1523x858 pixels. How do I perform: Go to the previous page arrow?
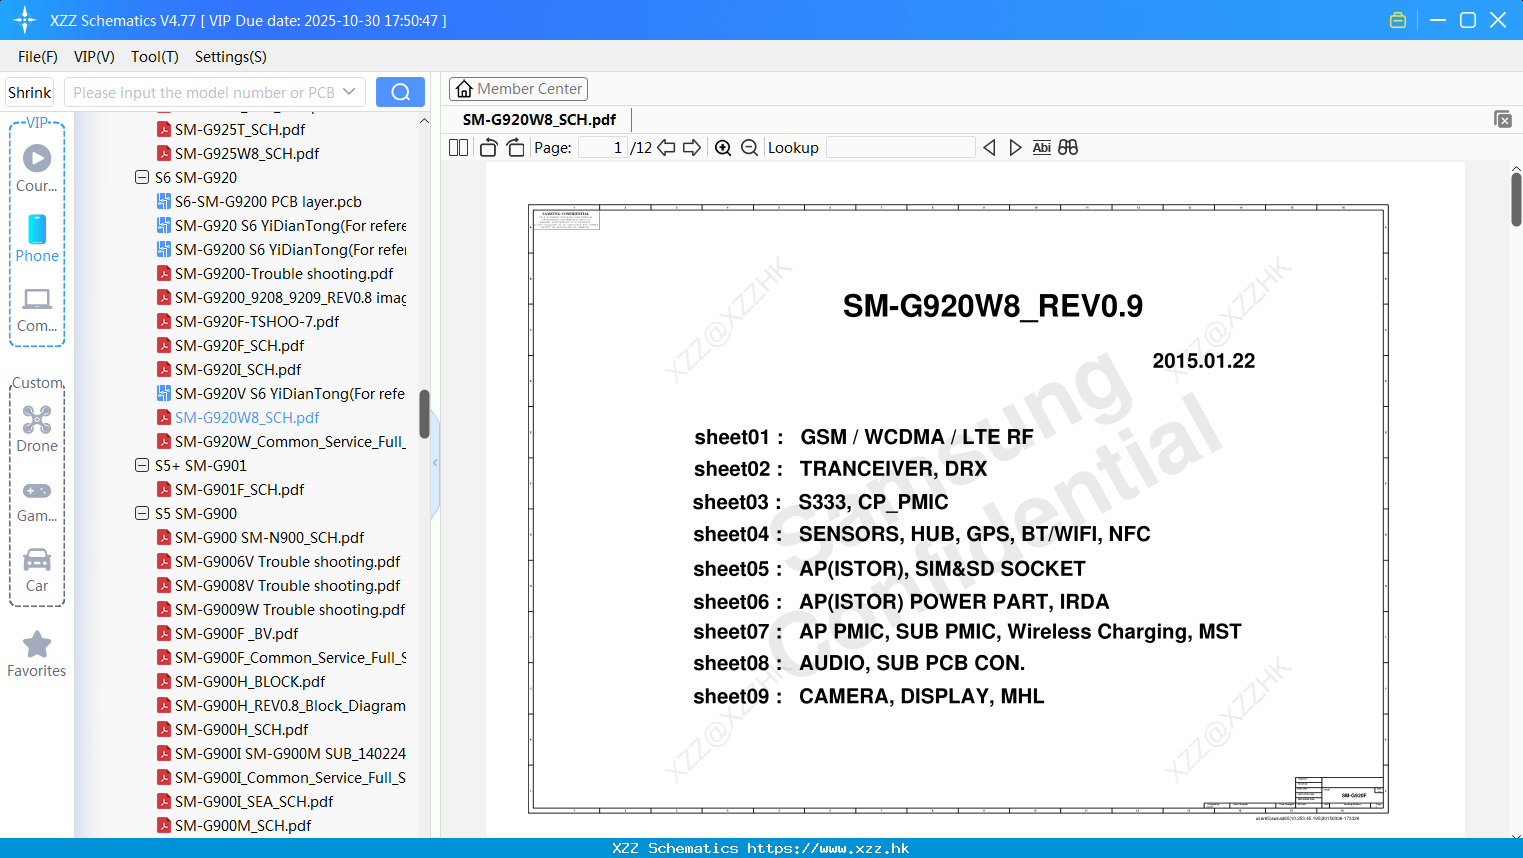(x=666, y=148)
